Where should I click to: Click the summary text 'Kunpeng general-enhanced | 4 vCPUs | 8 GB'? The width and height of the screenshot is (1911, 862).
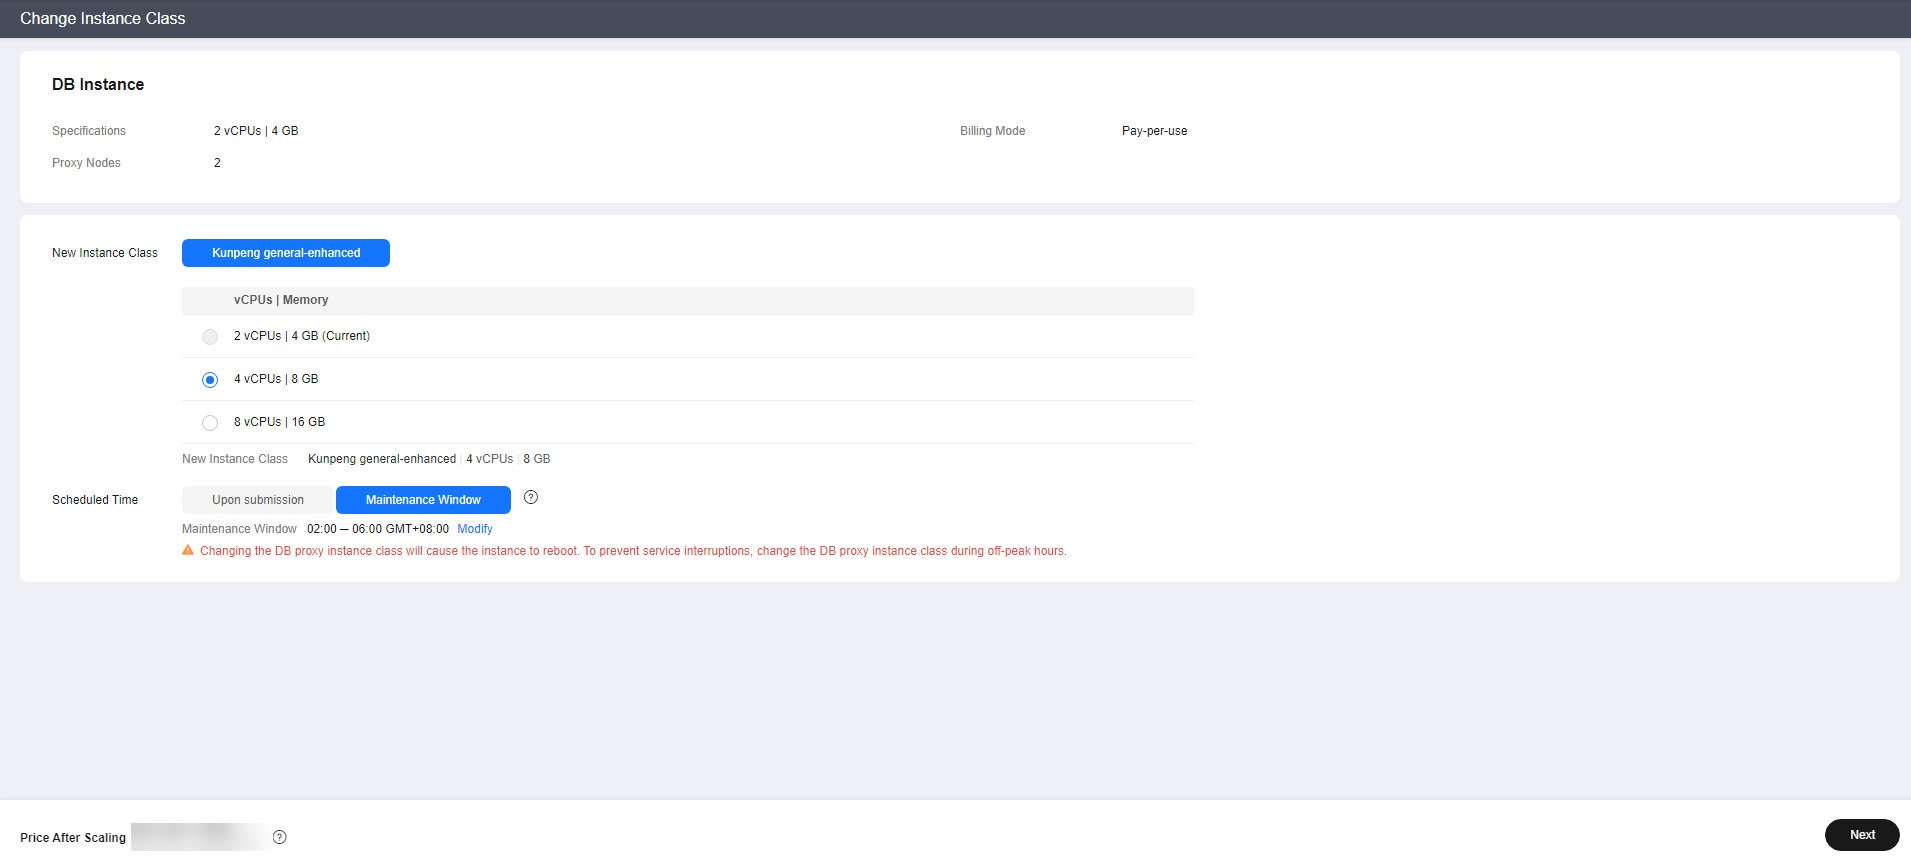coord(429,459)
